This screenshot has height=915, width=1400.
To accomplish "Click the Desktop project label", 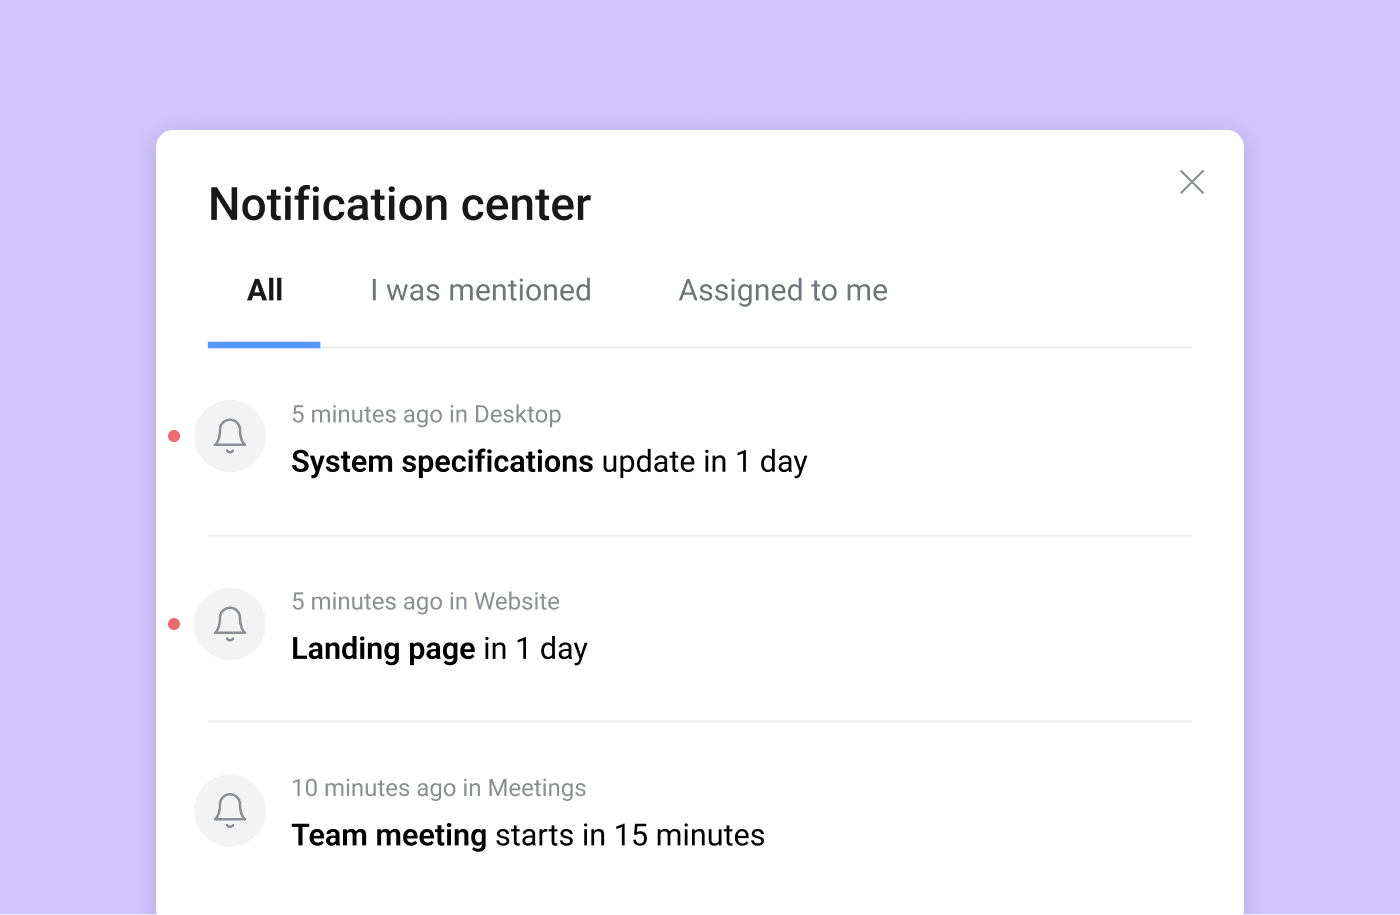I will (x=518, y=414).
